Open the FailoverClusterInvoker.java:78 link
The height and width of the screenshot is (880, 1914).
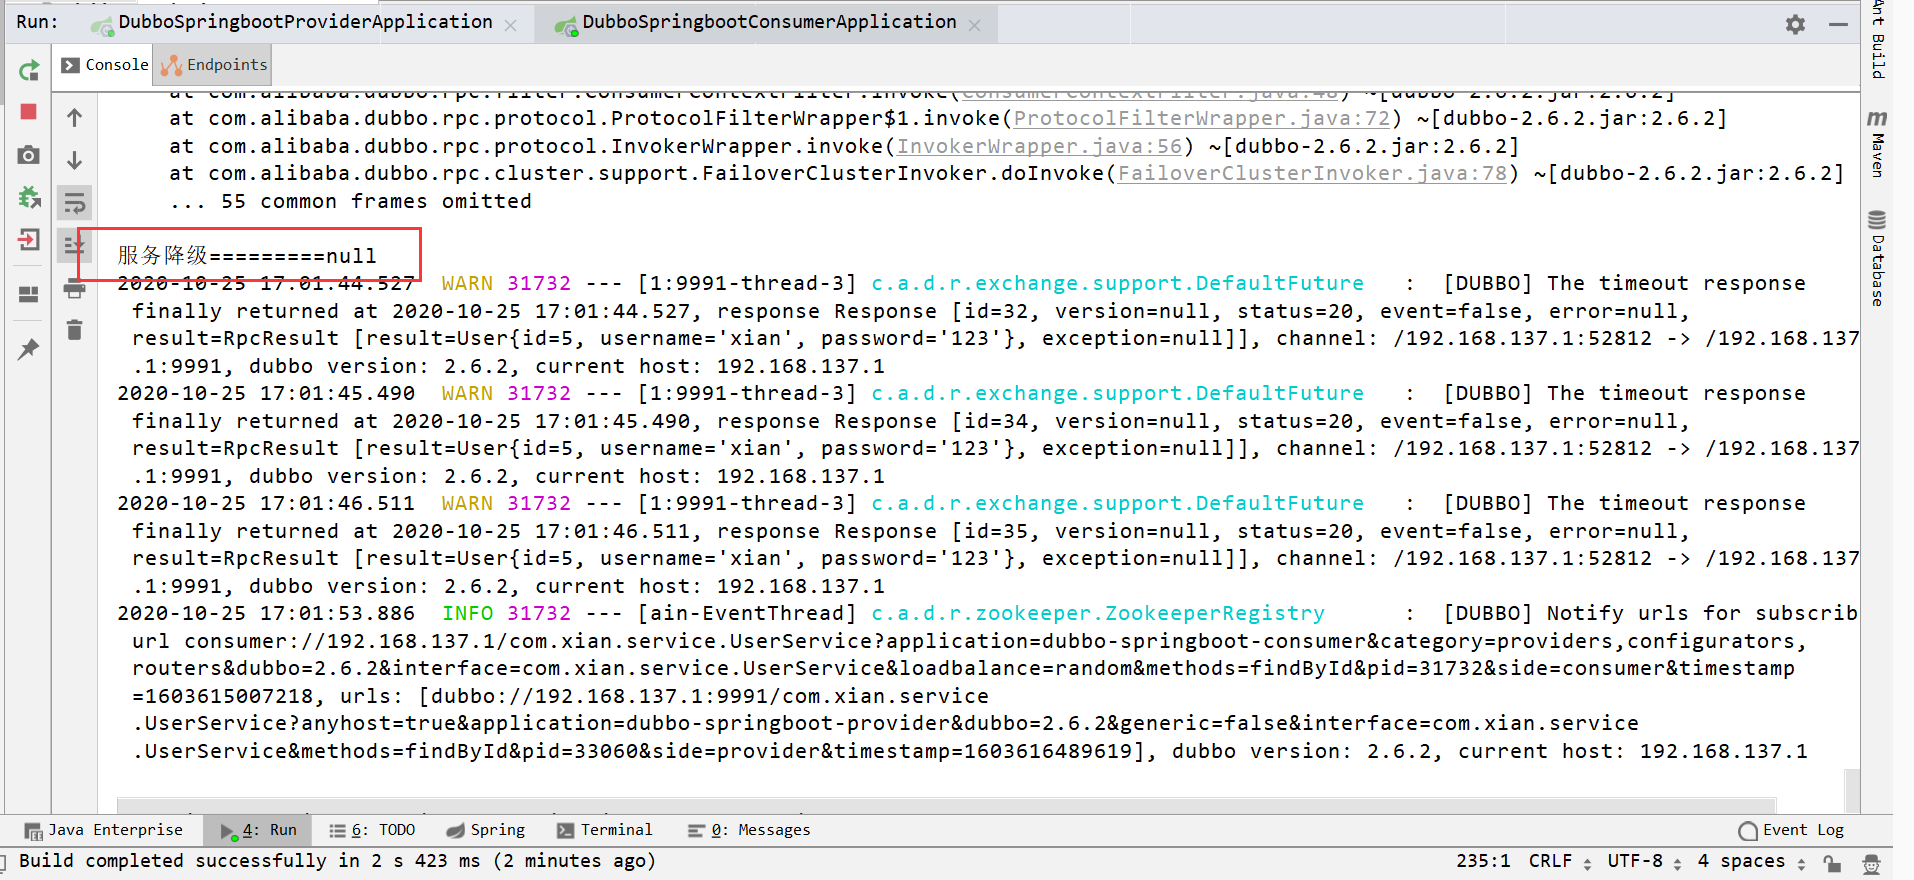tap(1312, 174)
